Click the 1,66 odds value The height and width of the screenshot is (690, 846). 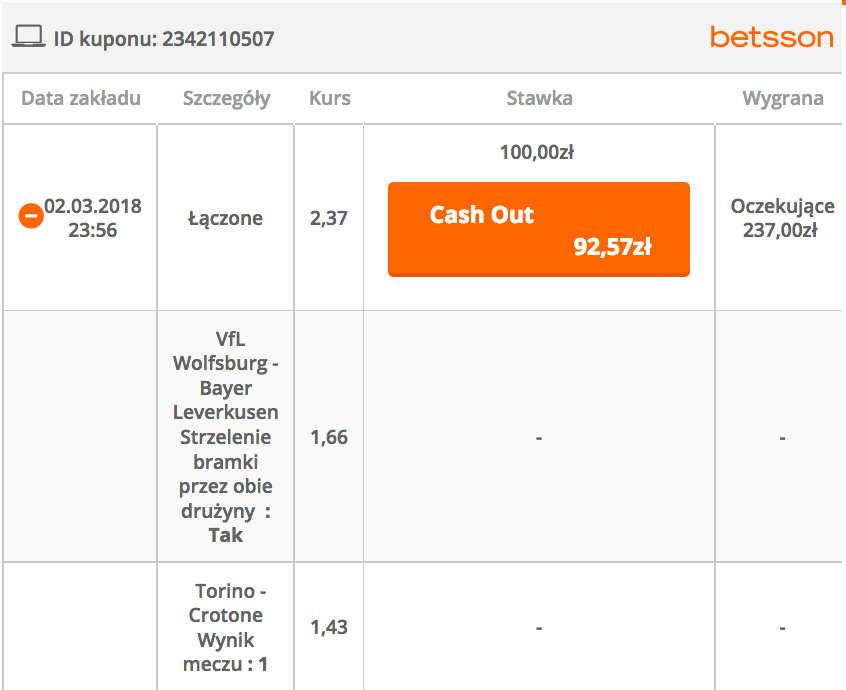pos(329,437)
